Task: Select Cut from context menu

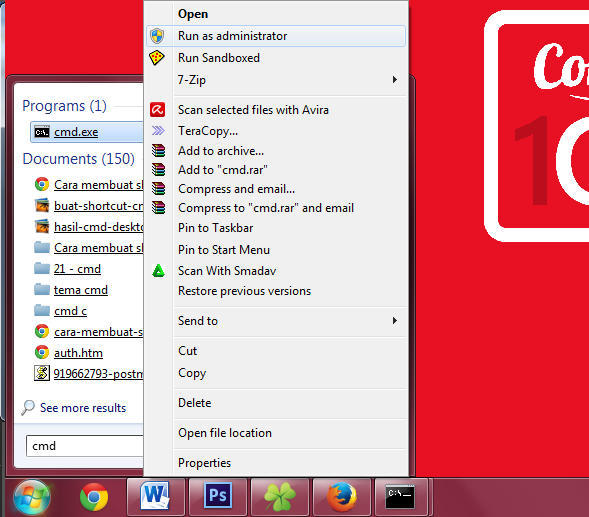Action: (x=276, y=351)
